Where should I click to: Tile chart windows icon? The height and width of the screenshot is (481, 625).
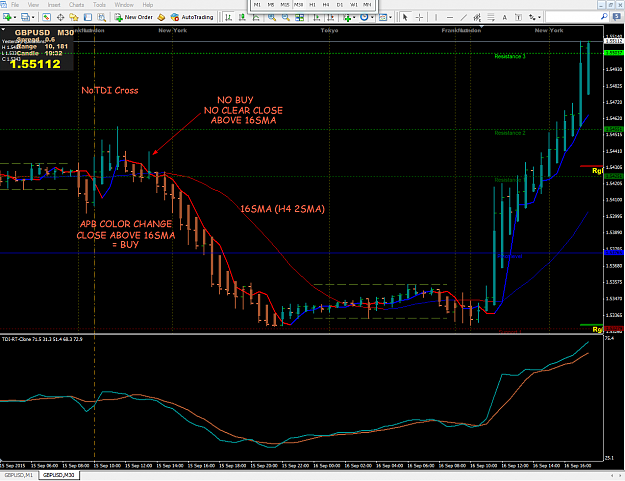coord(299,17)
